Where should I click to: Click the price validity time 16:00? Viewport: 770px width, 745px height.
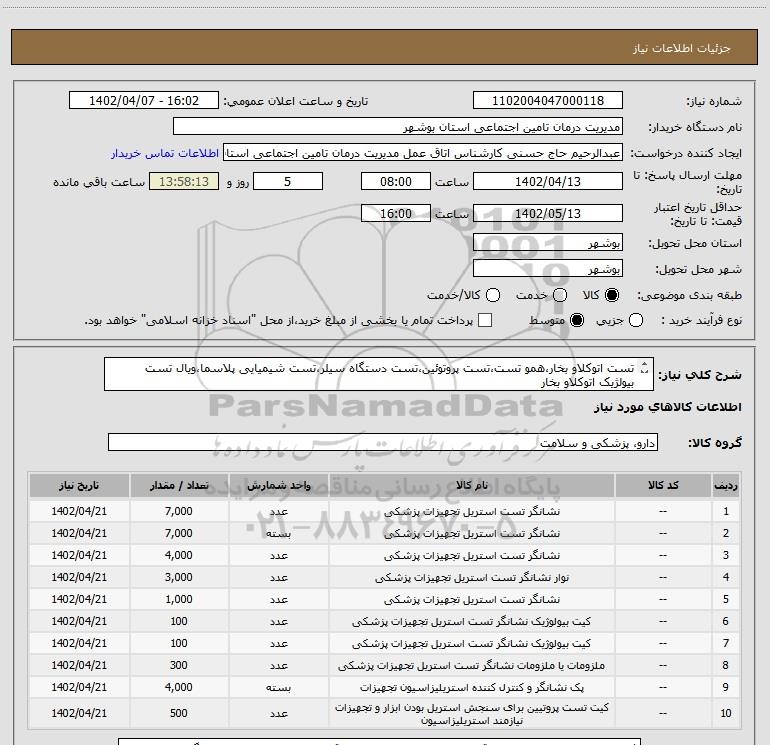tap(396, 213)
